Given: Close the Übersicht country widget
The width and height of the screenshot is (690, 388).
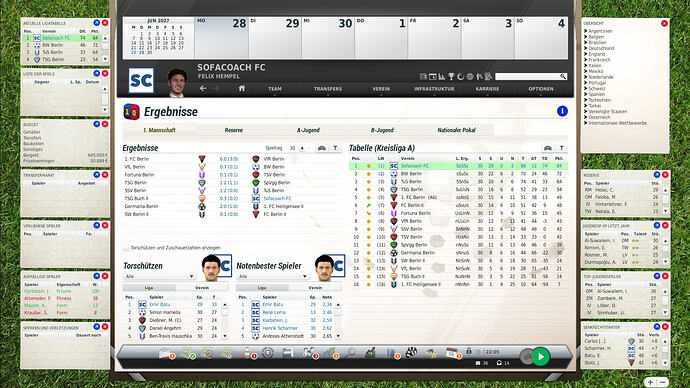Looking at the screenshot, I should pyautogui.click(x=664, y=23).
